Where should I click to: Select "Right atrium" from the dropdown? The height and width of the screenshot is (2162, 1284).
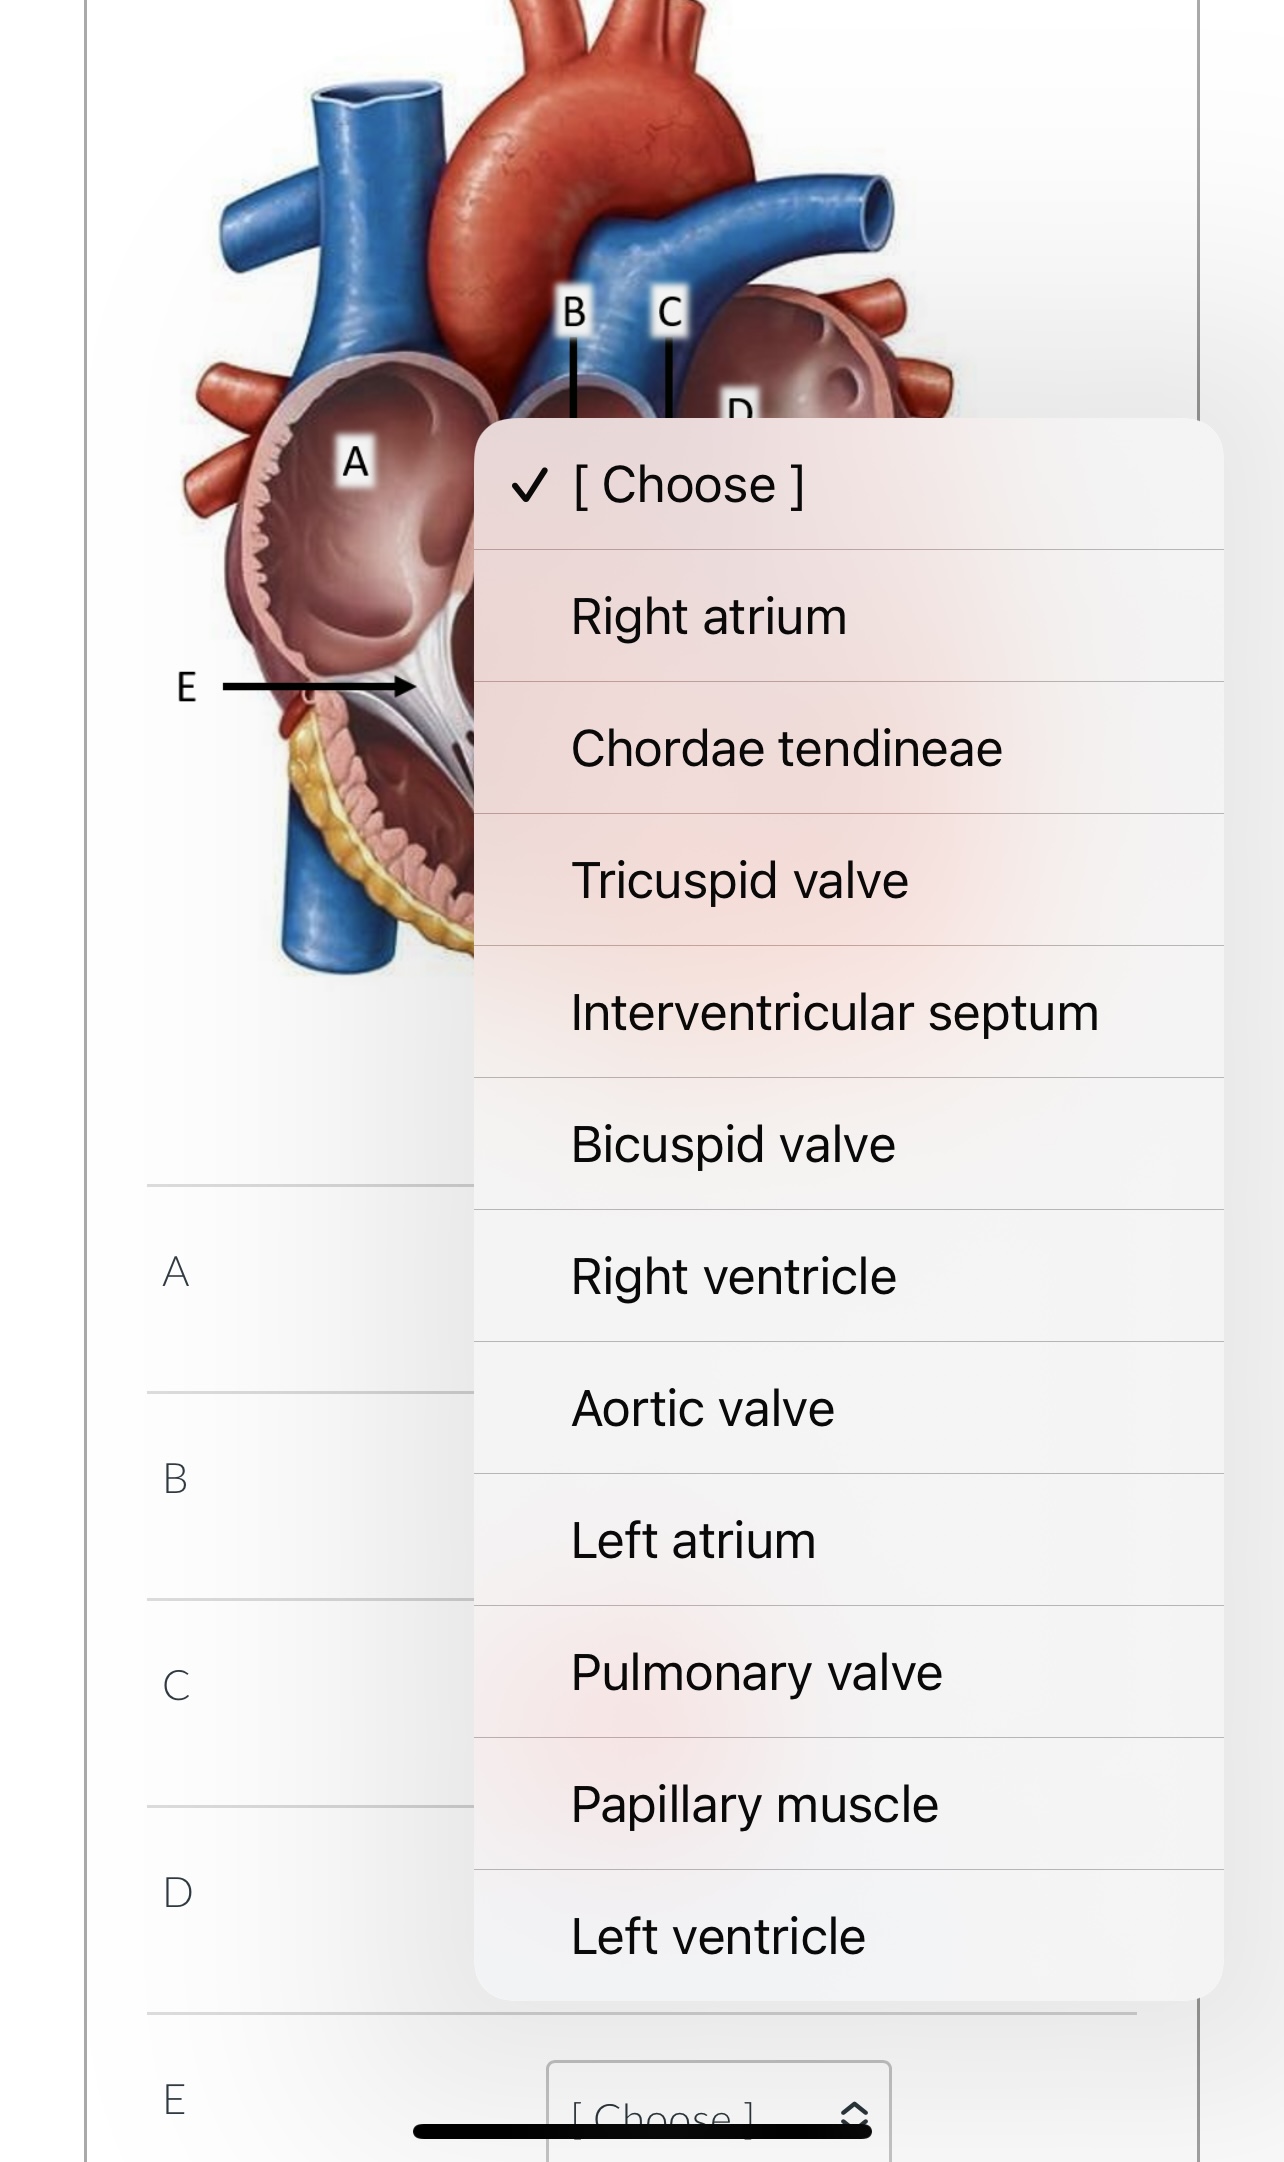pyautogui.click(x=708, y=615)
